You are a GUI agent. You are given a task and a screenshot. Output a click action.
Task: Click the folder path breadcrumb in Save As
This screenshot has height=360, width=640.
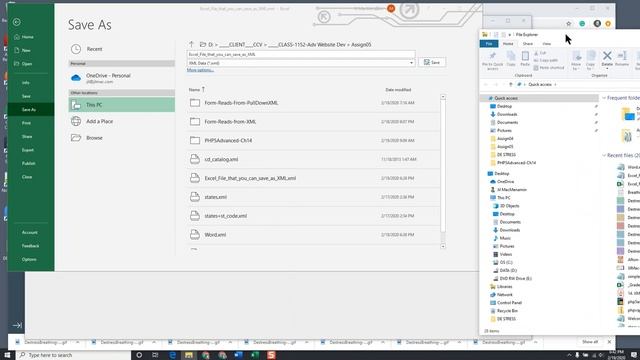[x=289, y=44]
